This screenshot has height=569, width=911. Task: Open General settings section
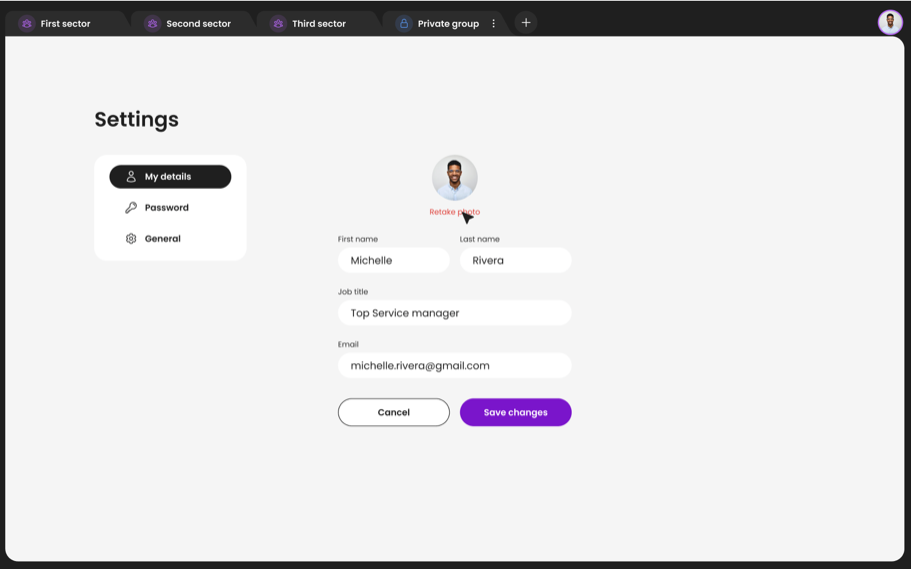click(x=162, y=239)
